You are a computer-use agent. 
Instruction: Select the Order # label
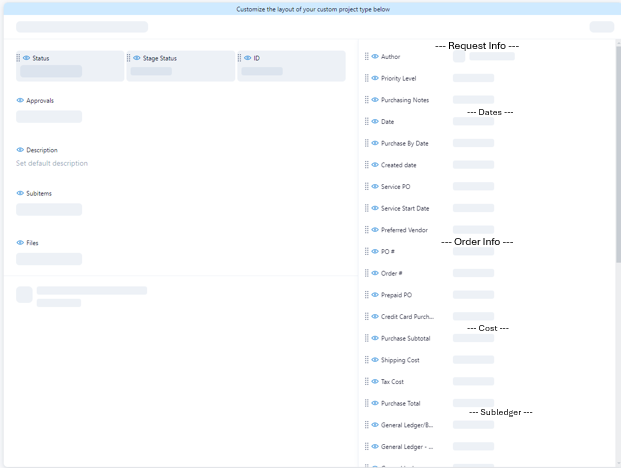[x=391, y=273]
